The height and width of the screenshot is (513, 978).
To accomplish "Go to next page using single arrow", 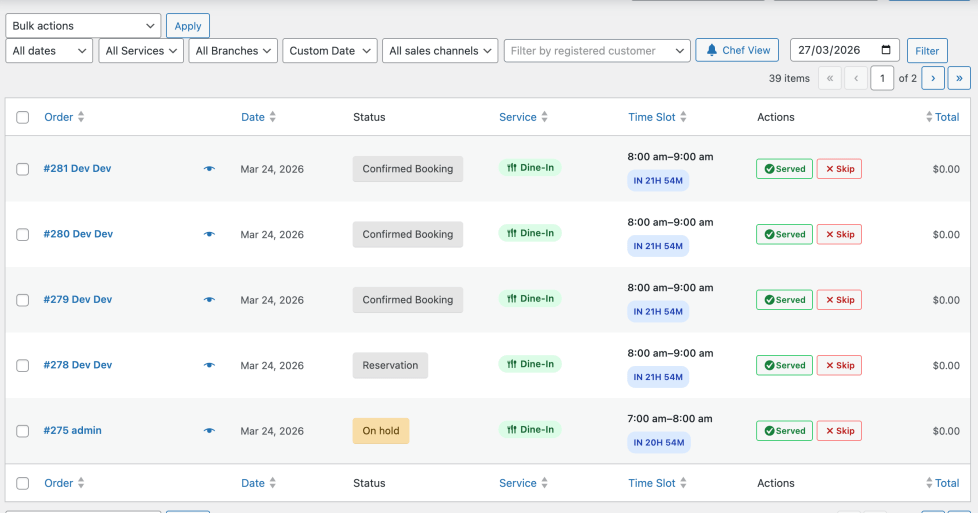I will pyautogui.click(x=932, y=78).
